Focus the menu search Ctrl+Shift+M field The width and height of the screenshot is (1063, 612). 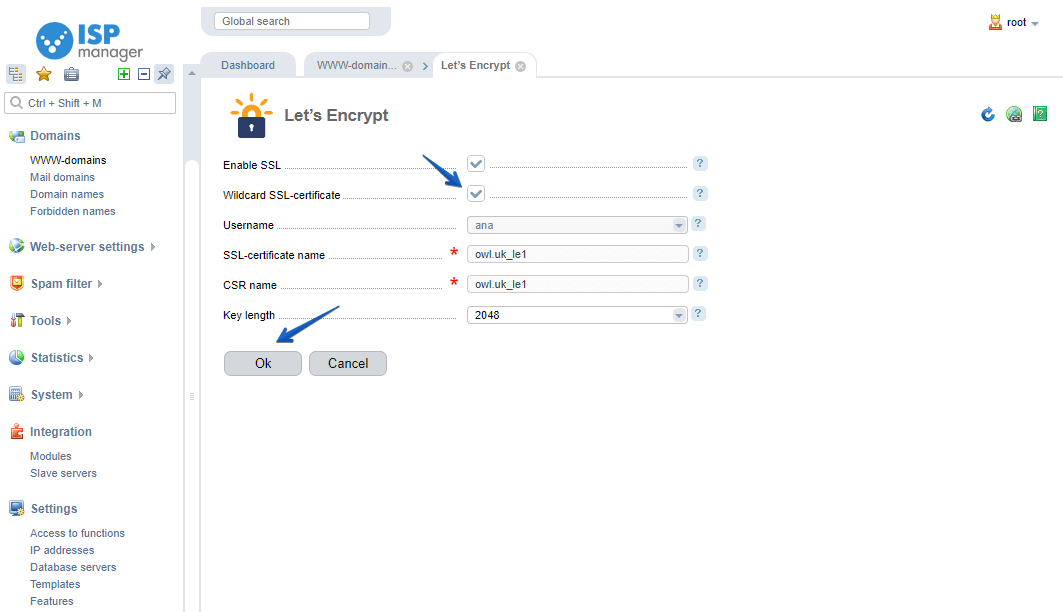pyautogui.click(x=90, y=103)
